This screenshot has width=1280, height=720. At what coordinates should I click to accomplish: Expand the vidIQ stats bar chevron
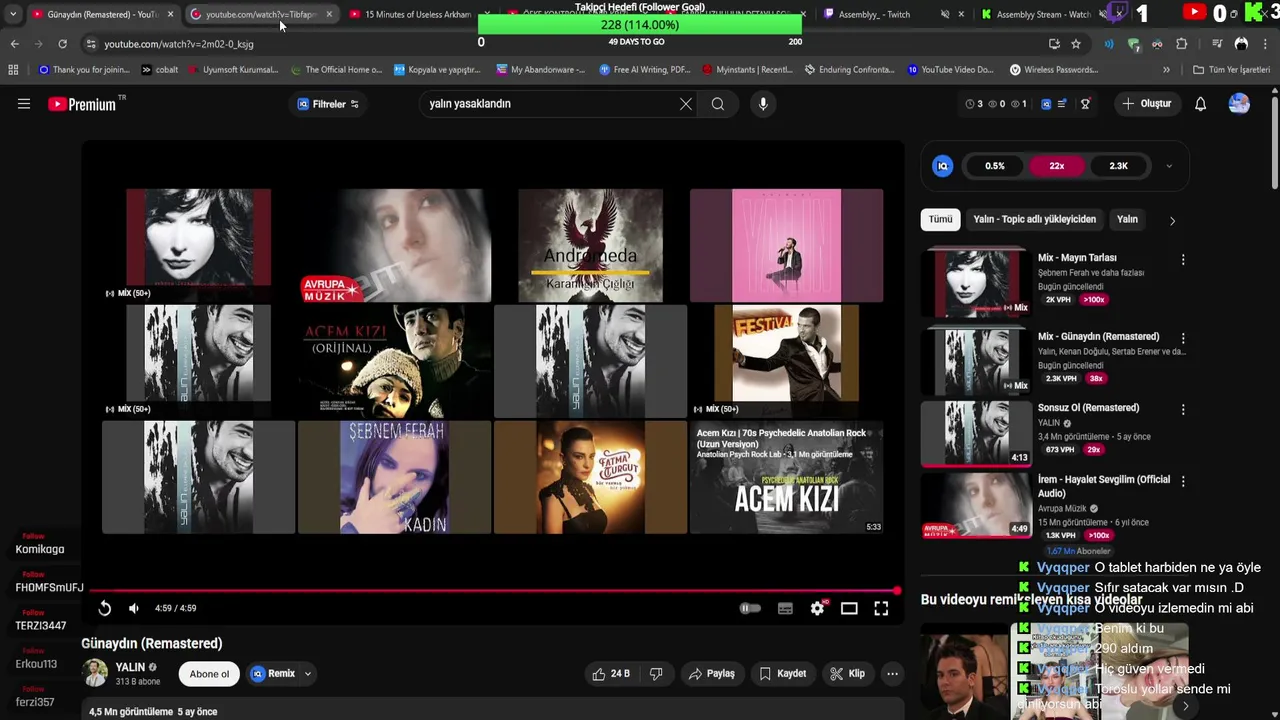coord(1169,166)
